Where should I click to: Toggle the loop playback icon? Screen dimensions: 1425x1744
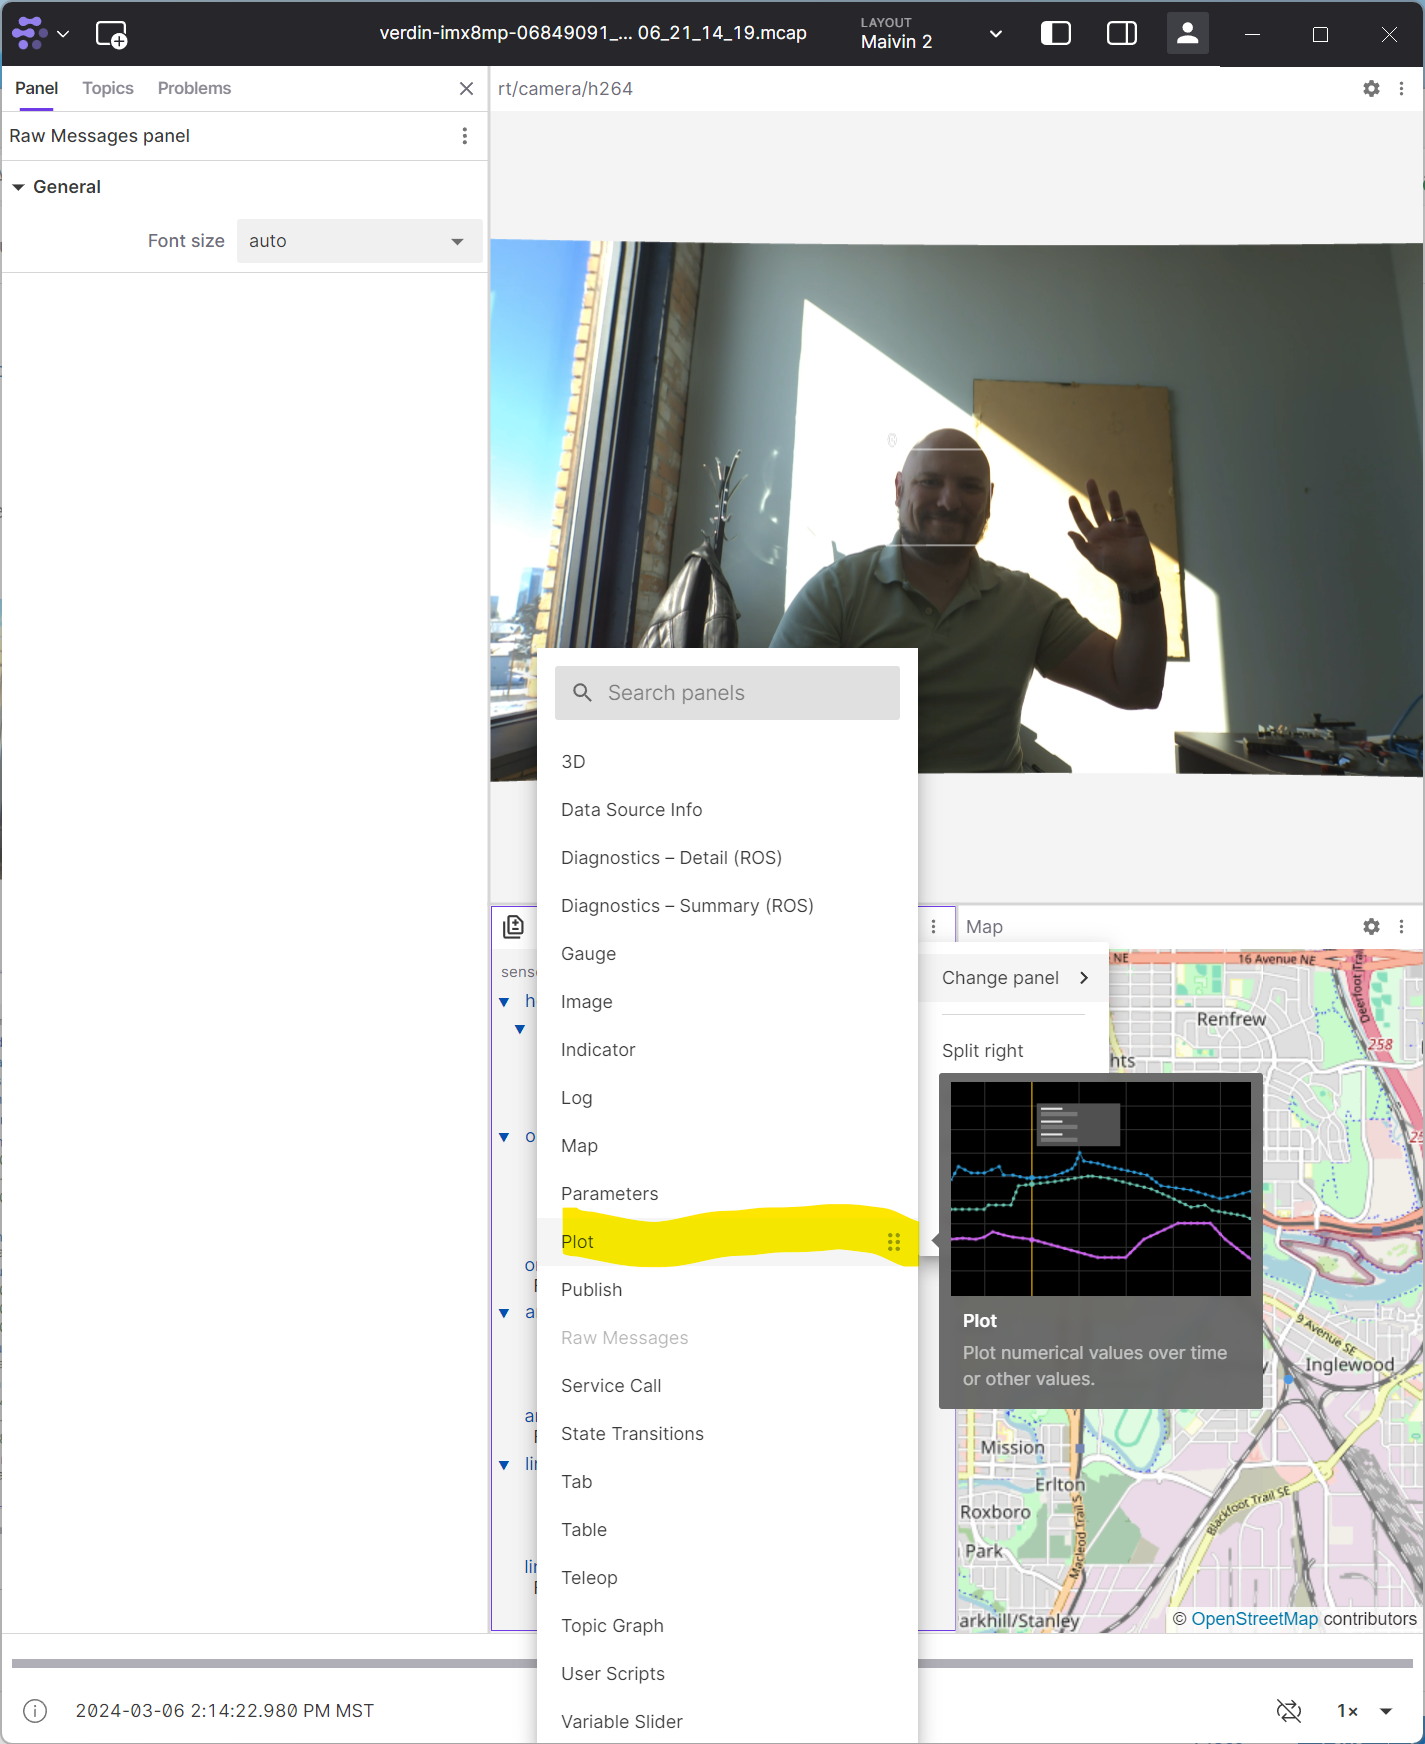[x=1289, y=1711]
